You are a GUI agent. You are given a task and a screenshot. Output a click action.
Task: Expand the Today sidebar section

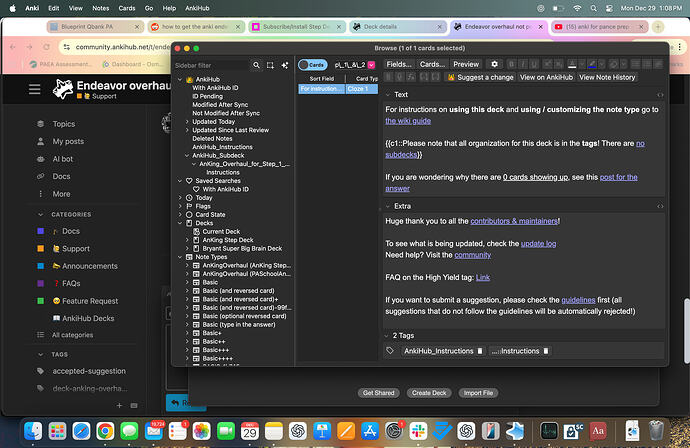(x=180, y=198)
